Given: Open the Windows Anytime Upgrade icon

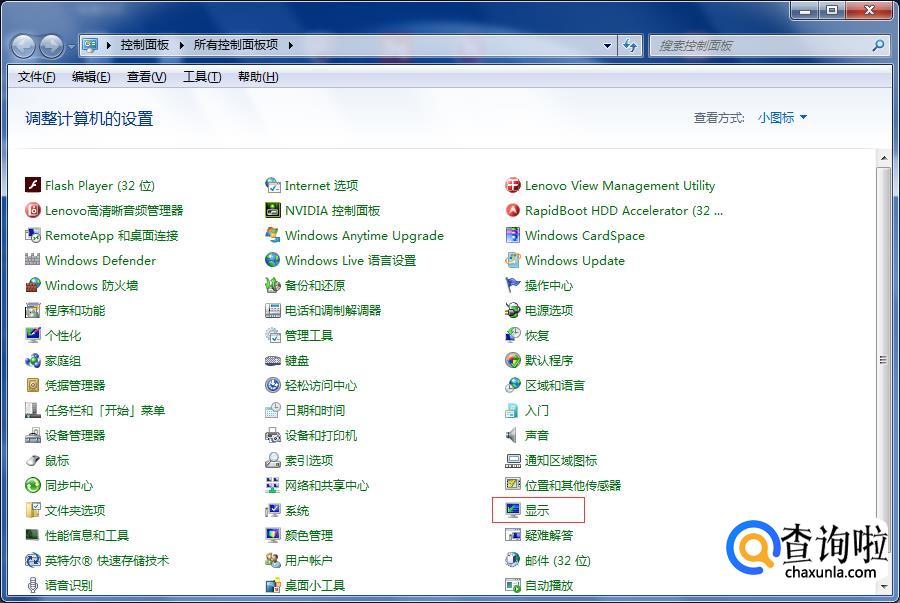Looking at the screenshot, I should 273,235.
